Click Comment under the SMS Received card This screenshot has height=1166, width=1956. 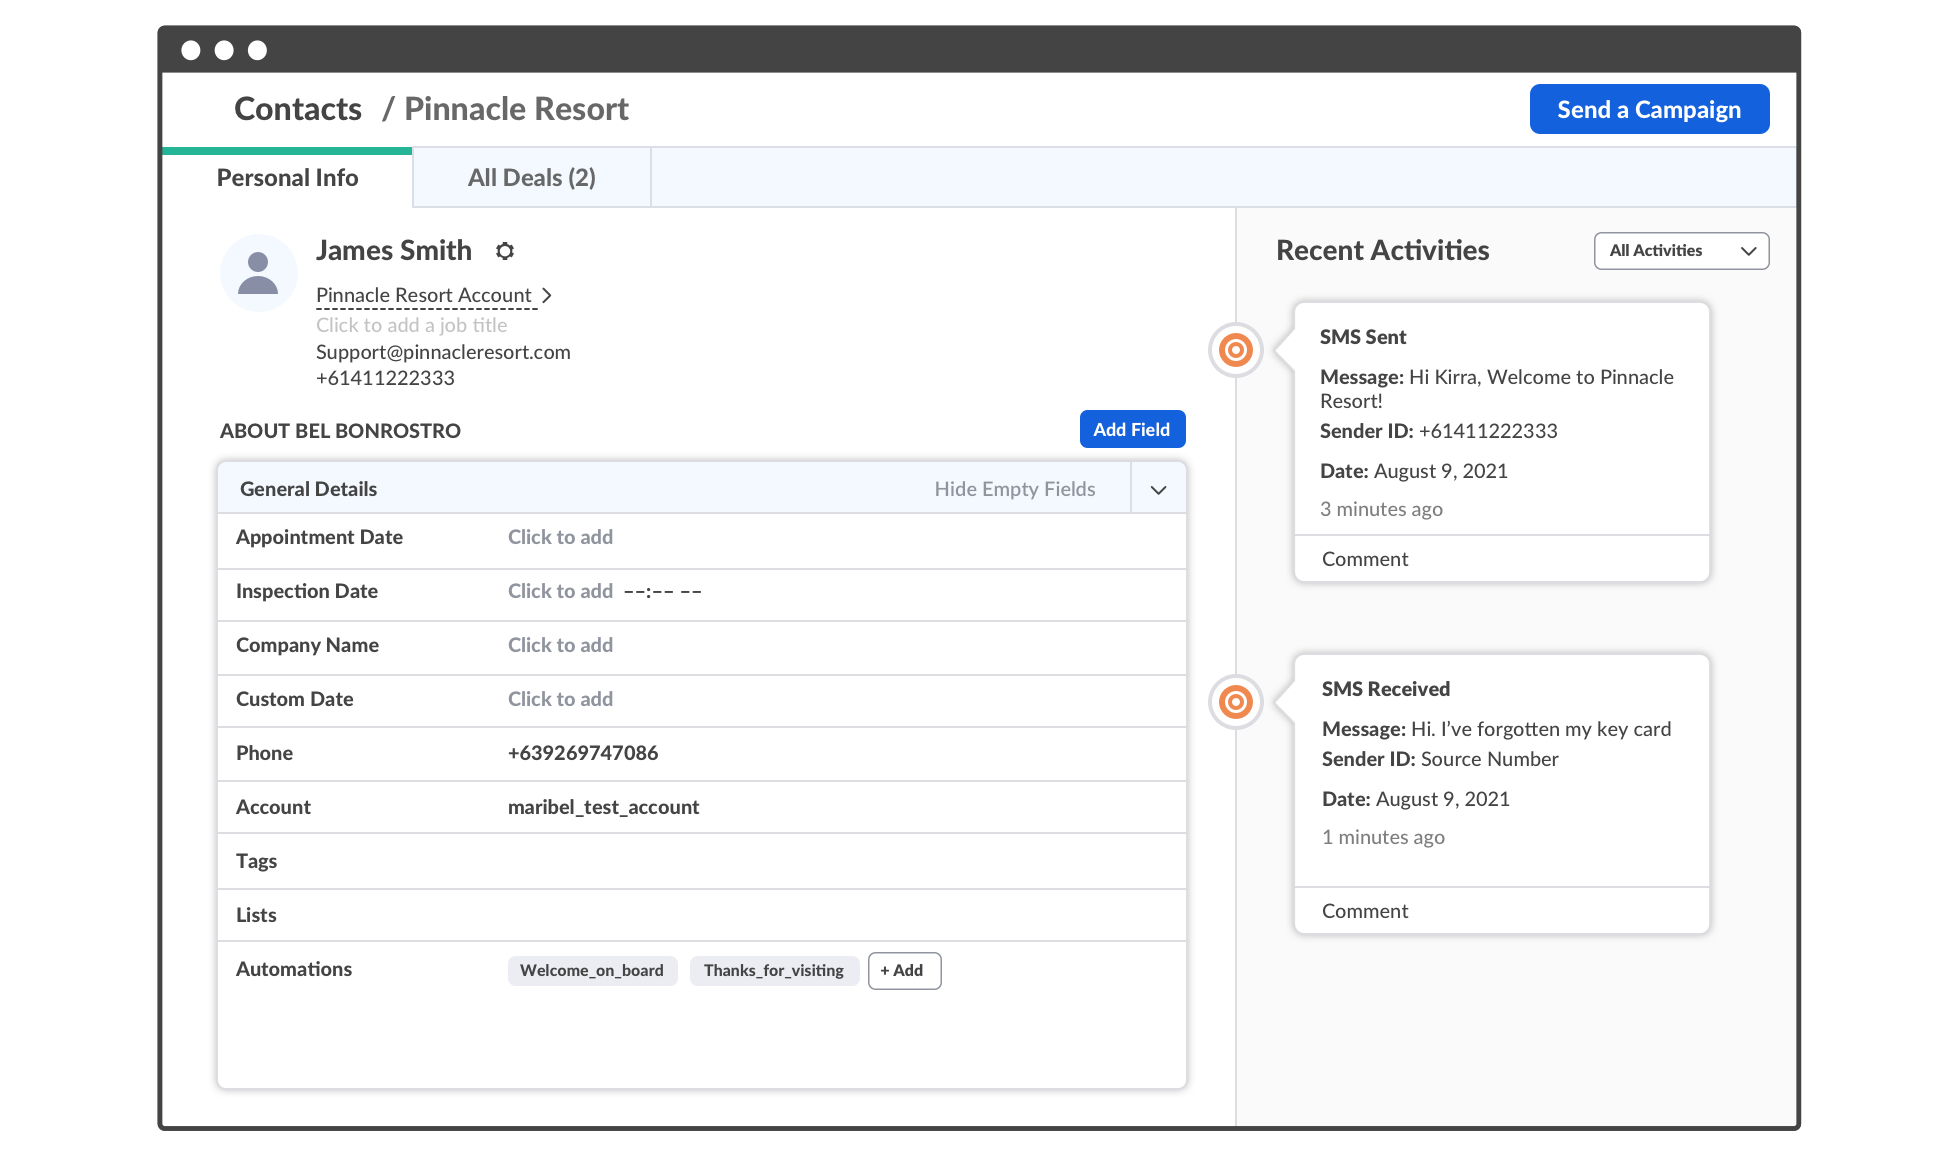pyautogui.click(x=1364, y=911)
